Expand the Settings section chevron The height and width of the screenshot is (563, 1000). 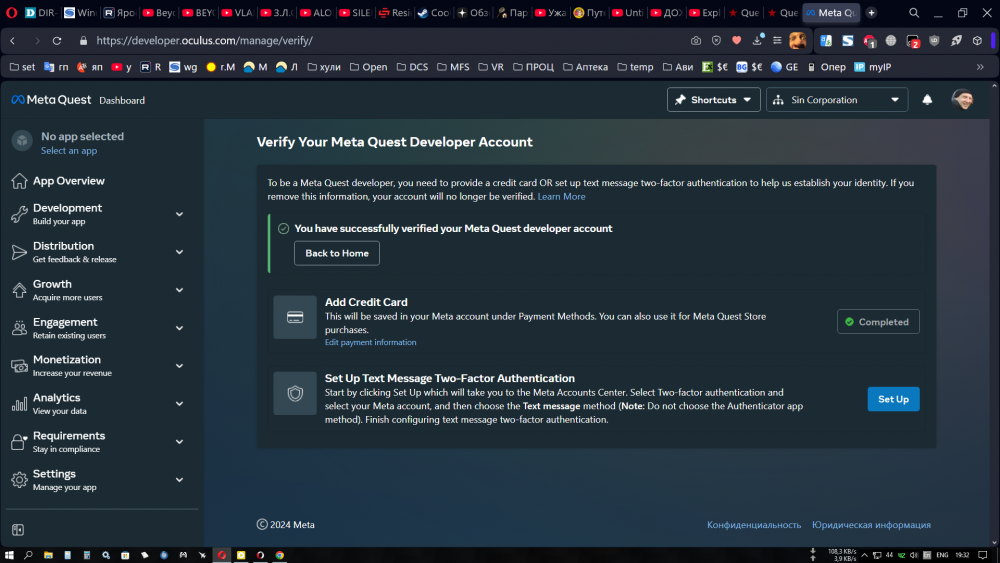pyautogui.click(x=179, y=479)
